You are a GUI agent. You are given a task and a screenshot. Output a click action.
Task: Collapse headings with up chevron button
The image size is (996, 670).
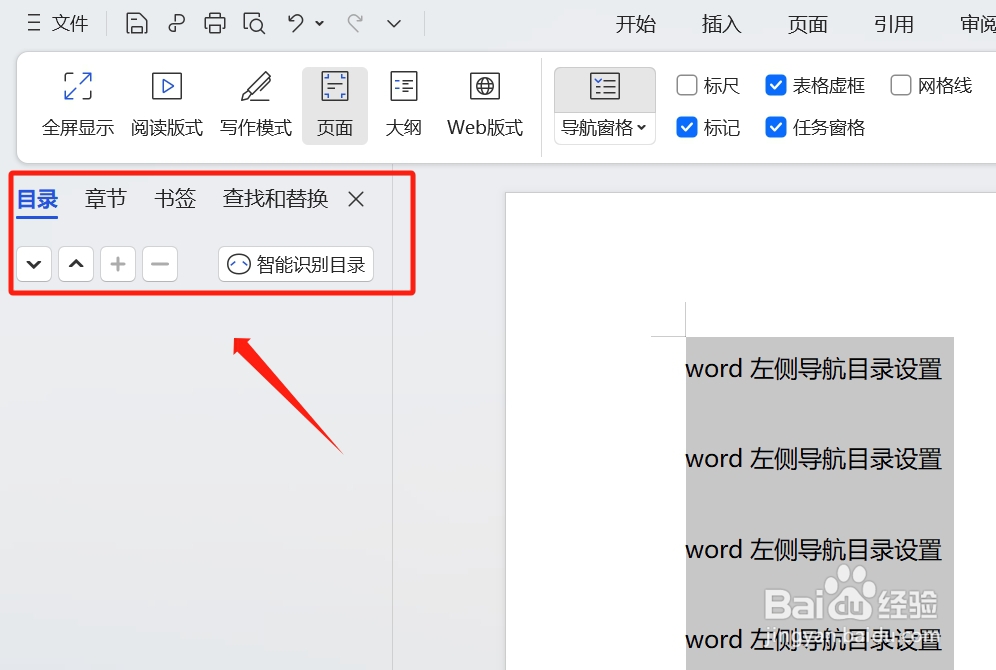pyautogui.click(x=76, y=264)
